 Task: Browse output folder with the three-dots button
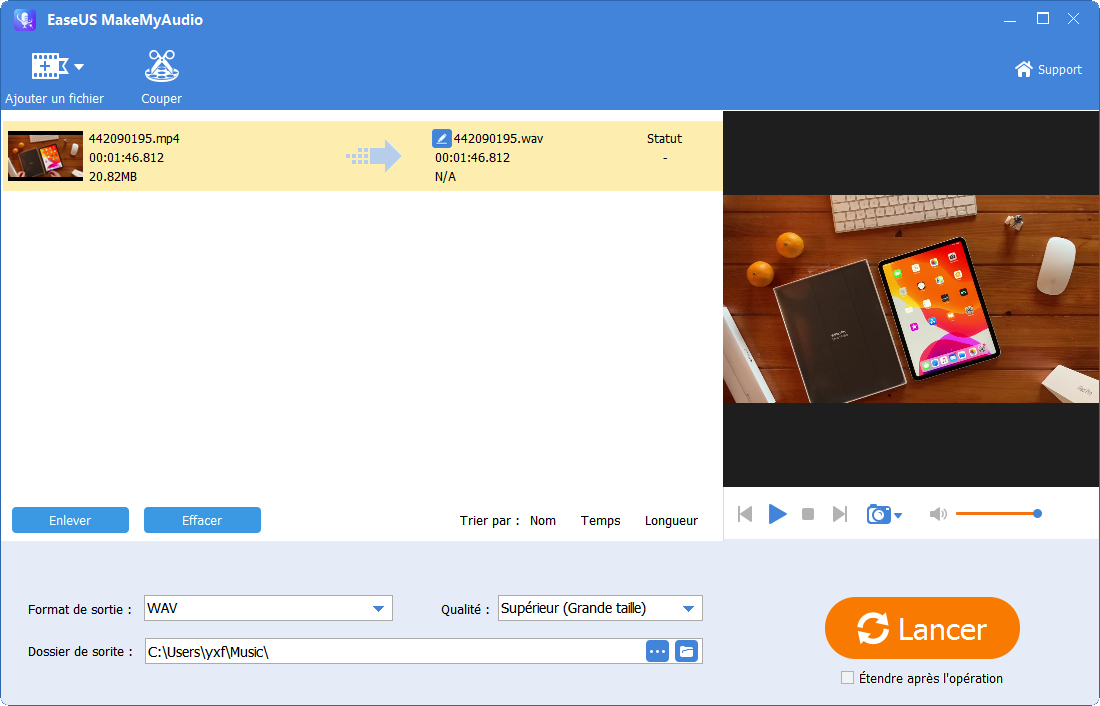pos(657,652)
